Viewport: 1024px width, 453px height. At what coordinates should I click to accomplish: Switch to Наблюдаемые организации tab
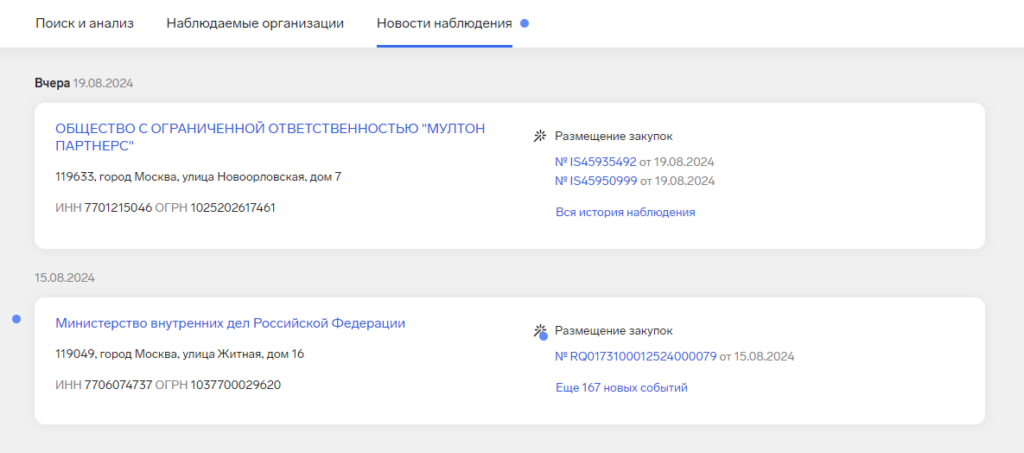(x=255, y=23)
